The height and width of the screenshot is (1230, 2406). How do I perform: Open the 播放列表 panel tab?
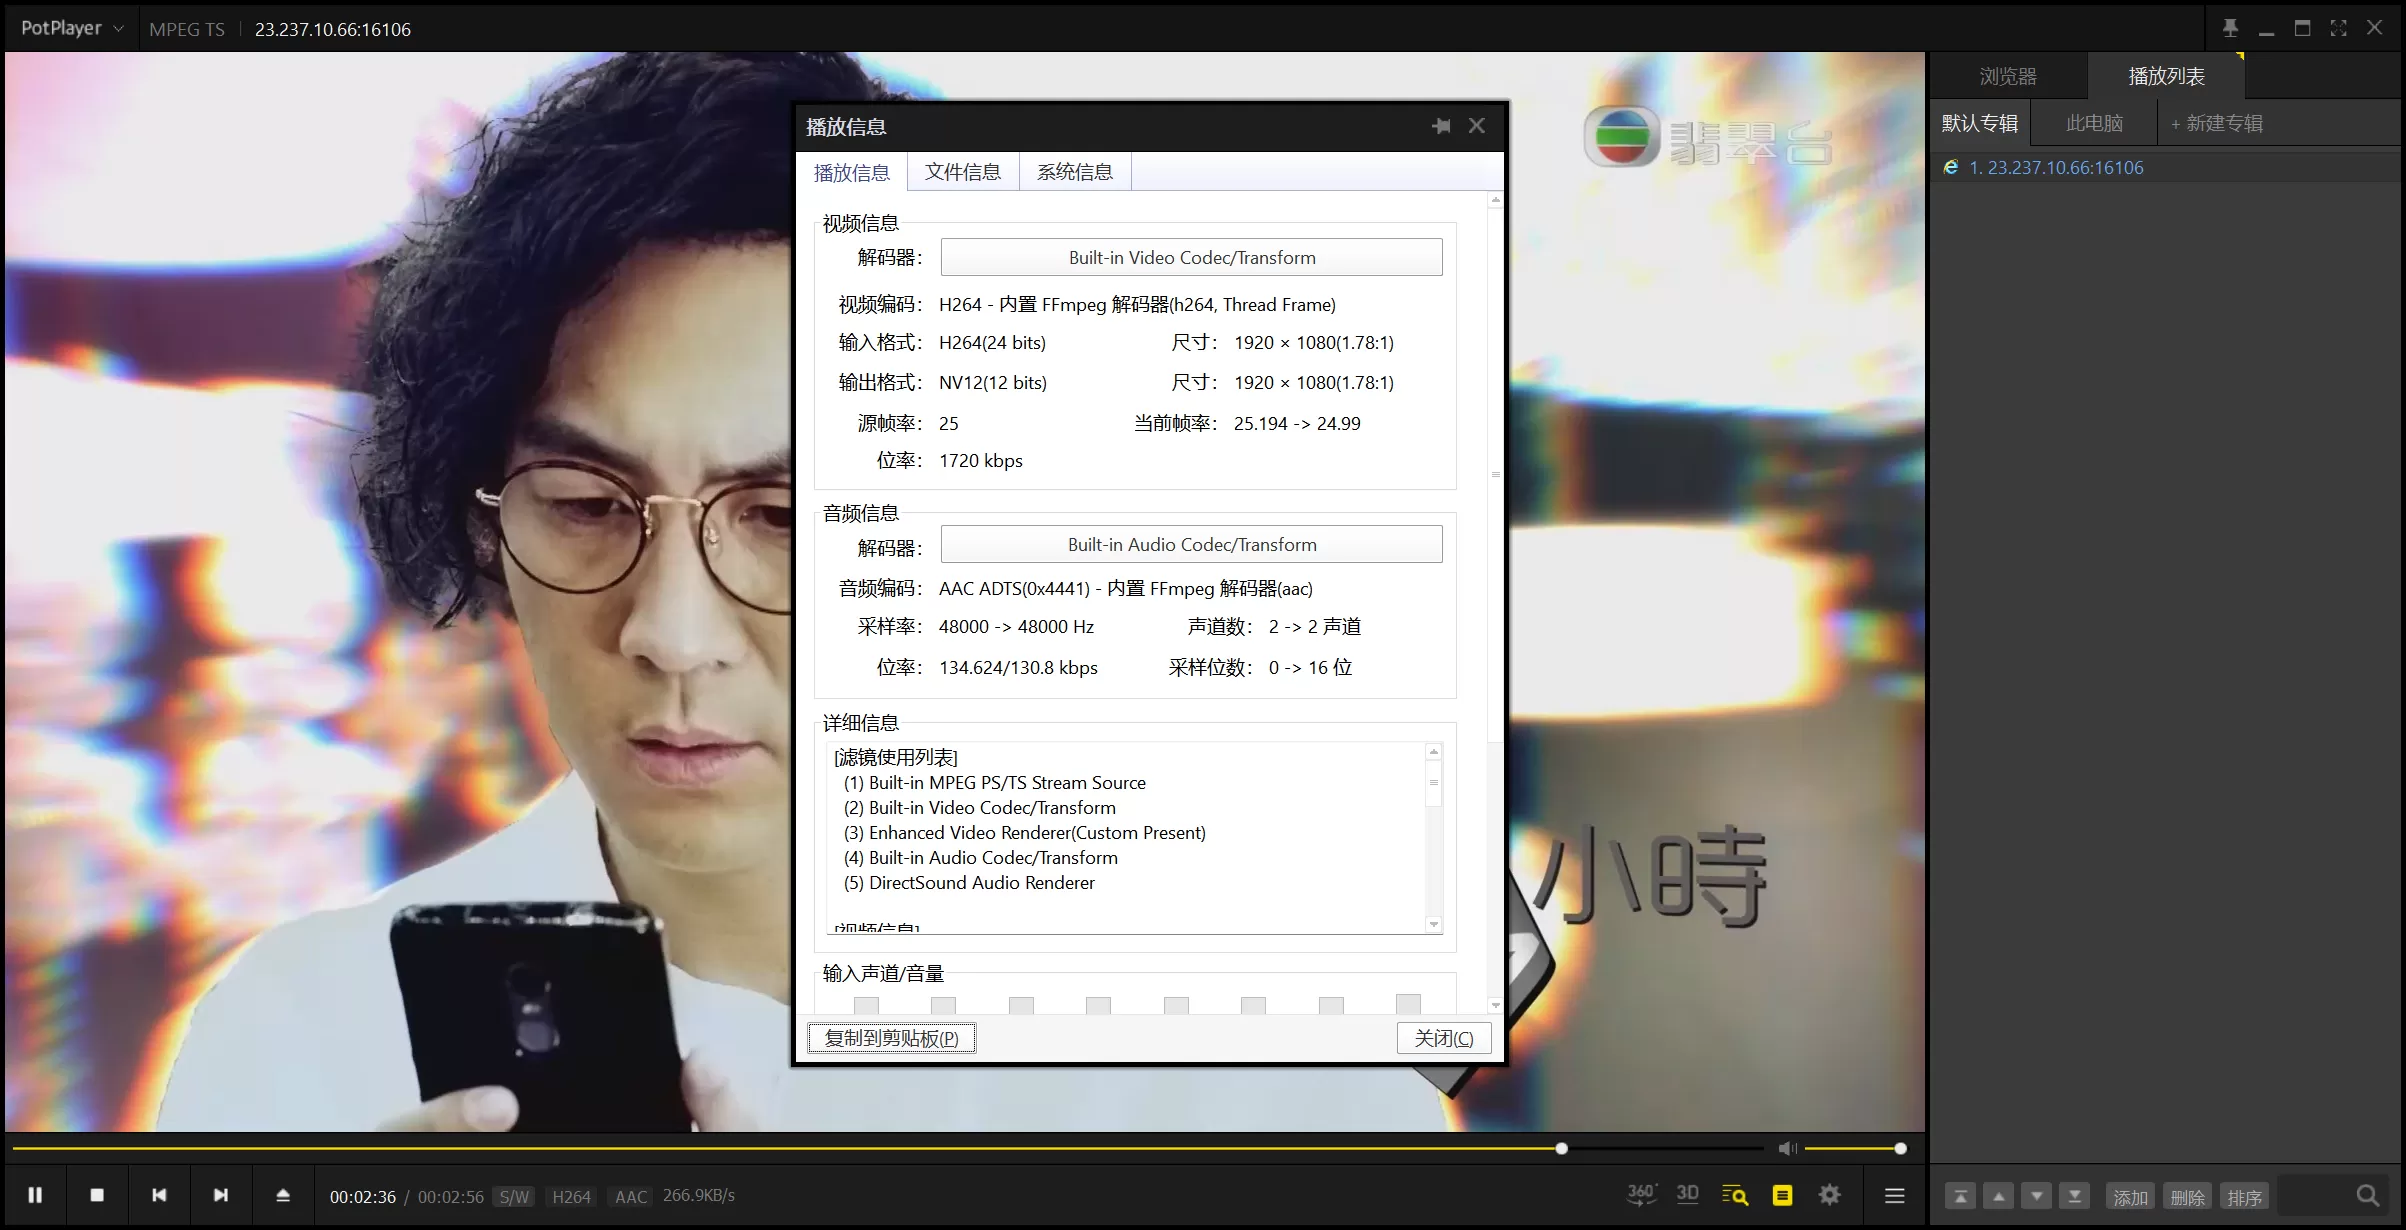point(2167,76)
